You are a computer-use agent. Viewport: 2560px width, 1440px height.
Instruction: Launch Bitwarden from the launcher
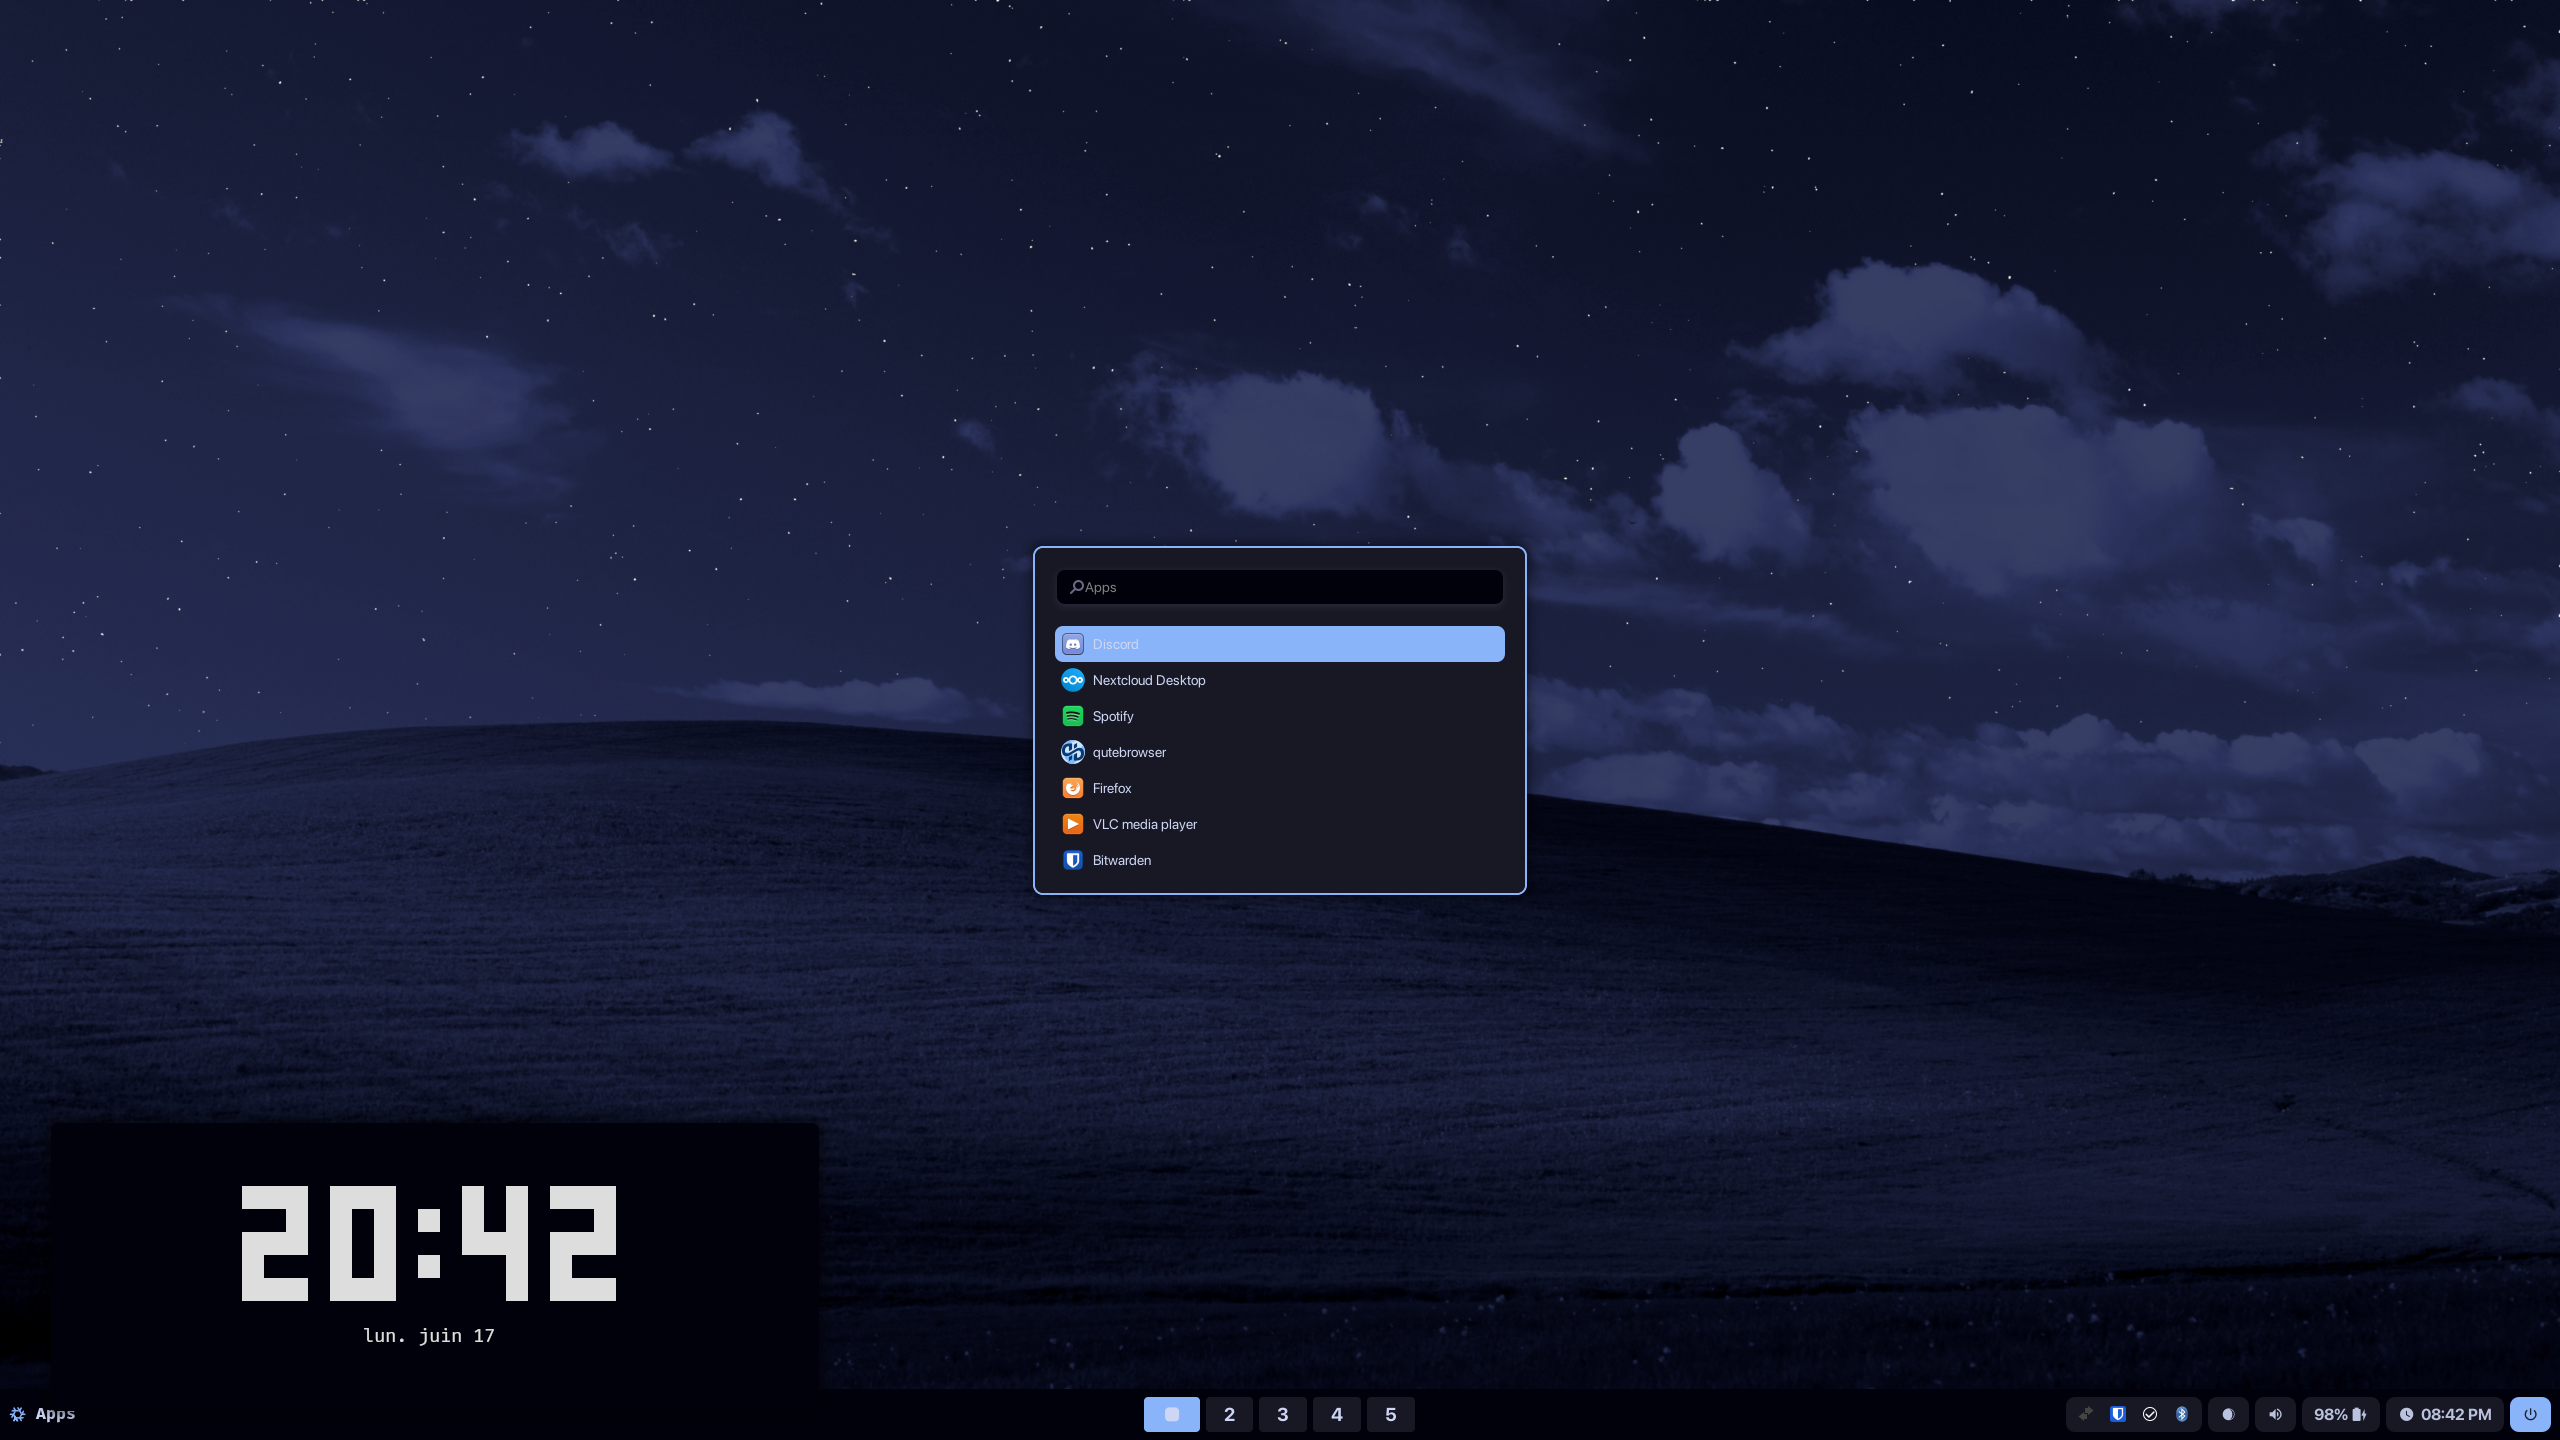(x=1279, y=860)
